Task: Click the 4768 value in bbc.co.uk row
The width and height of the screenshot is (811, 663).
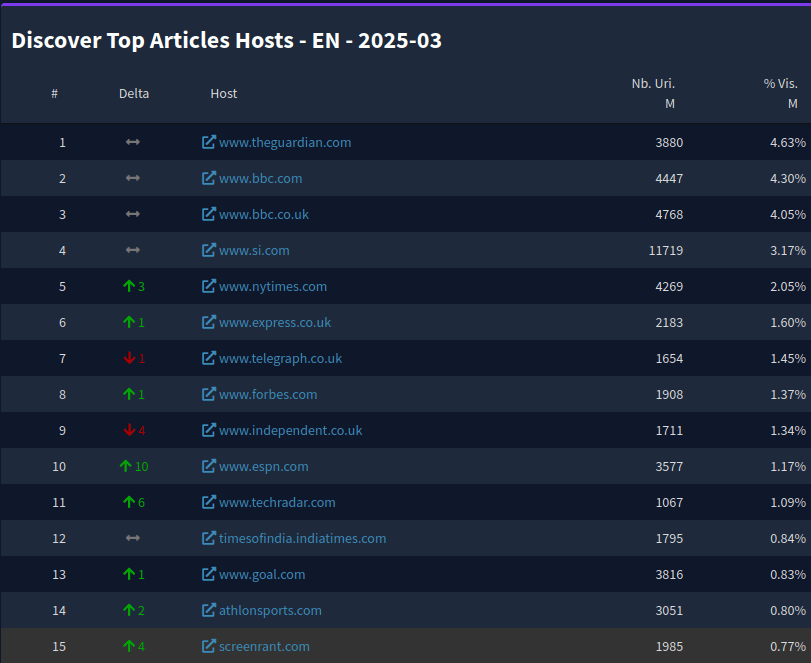Action: 669,214
